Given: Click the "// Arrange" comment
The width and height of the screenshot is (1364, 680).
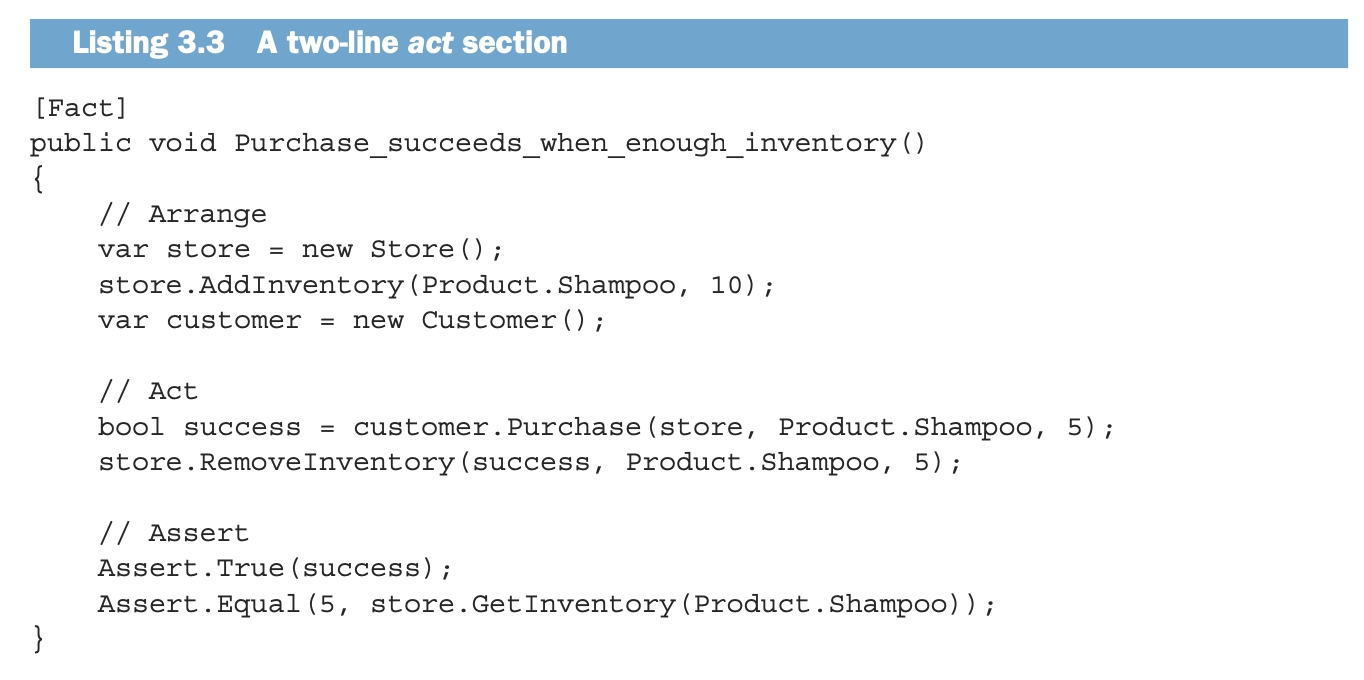Looking at the screenshot, I should (182, 214).
